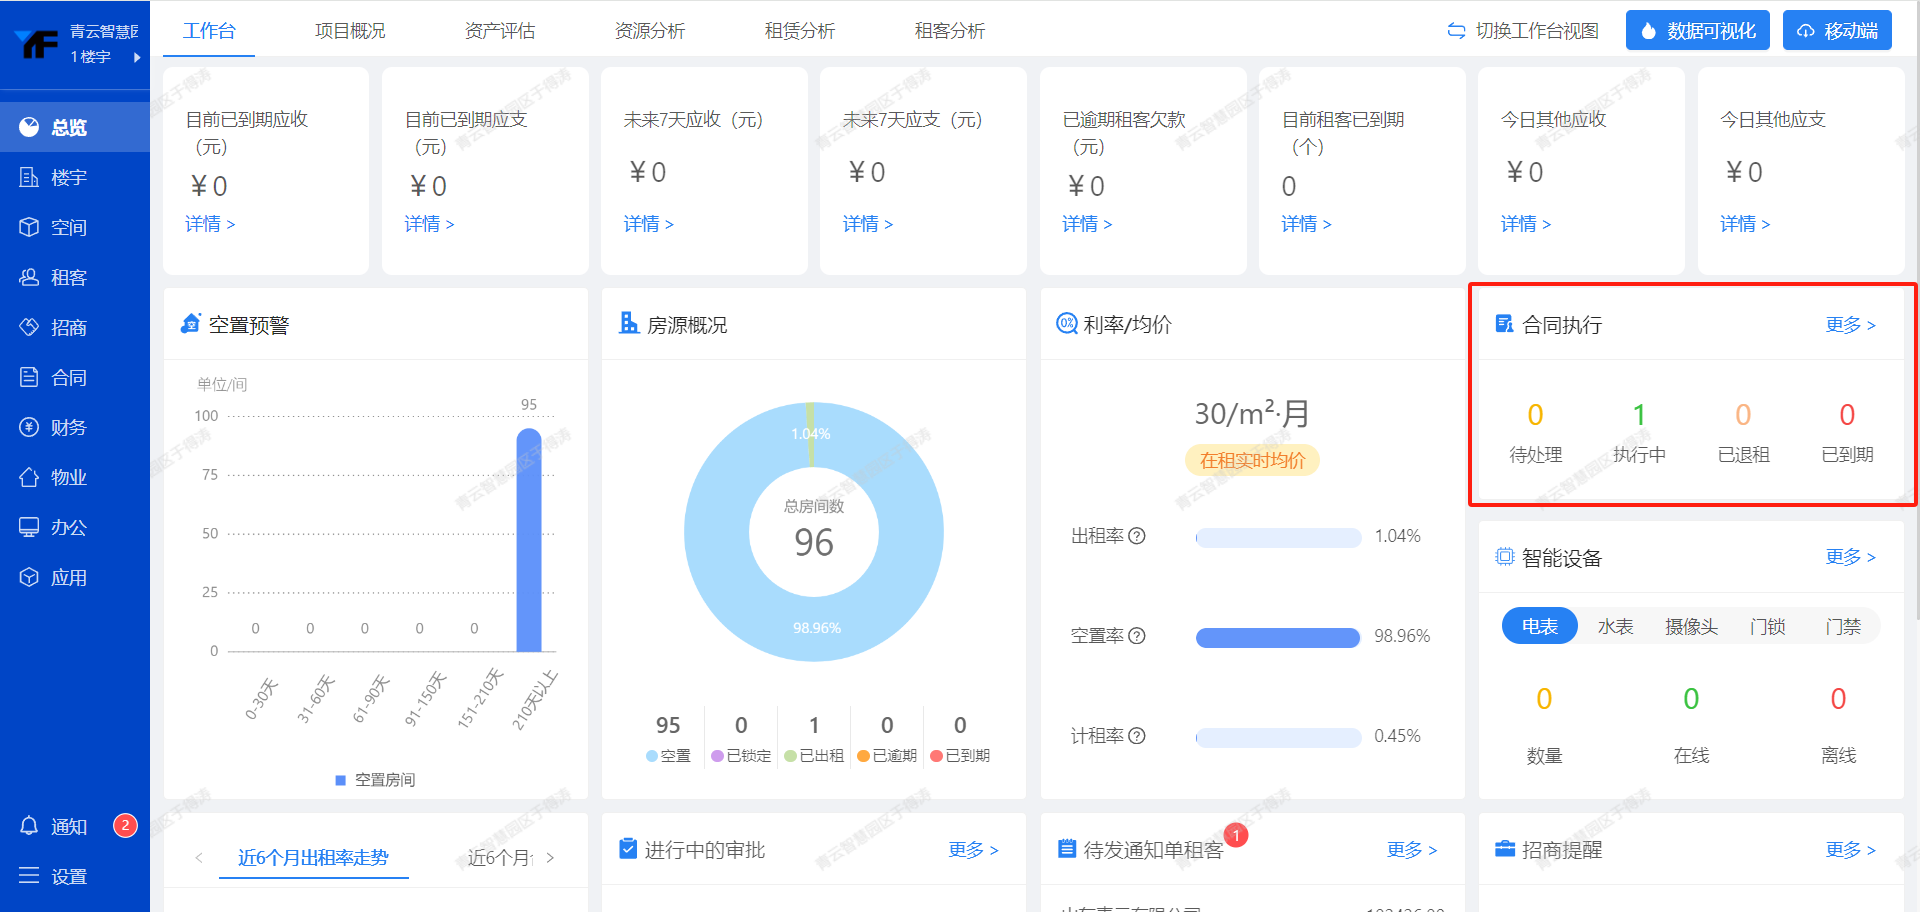Open the 租赁分析 tab
This screenshot has height=912, width=1920.
(800, 31)
